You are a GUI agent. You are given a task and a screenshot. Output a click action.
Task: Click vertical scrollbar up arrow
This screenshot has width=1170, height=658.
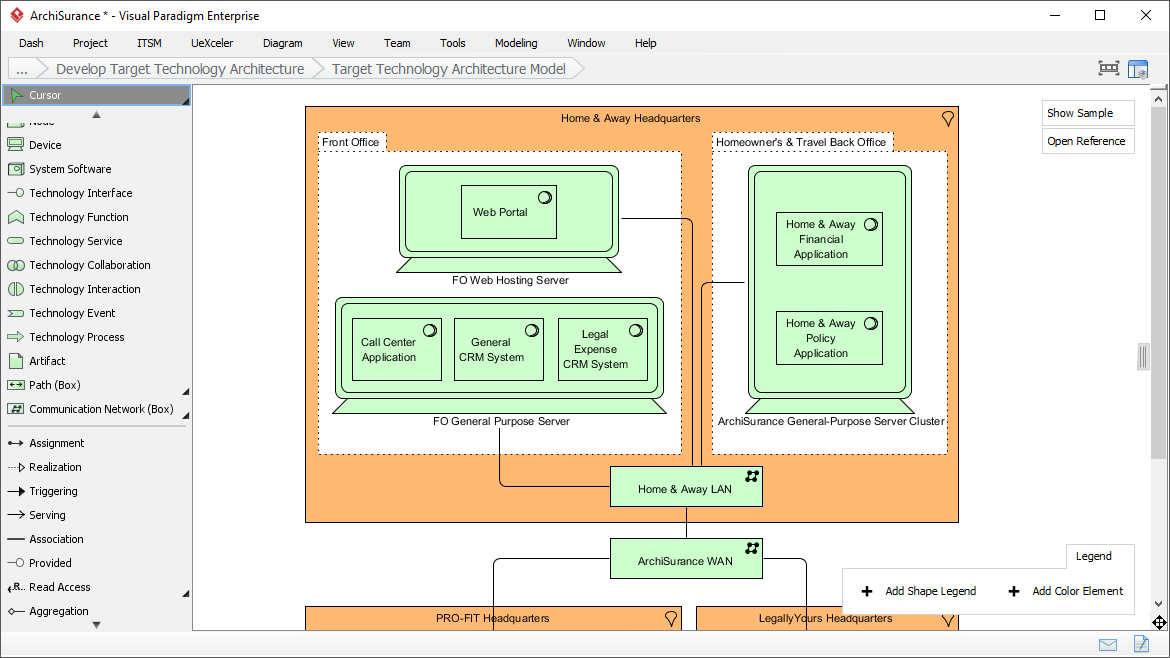[x=1158, y=98]
